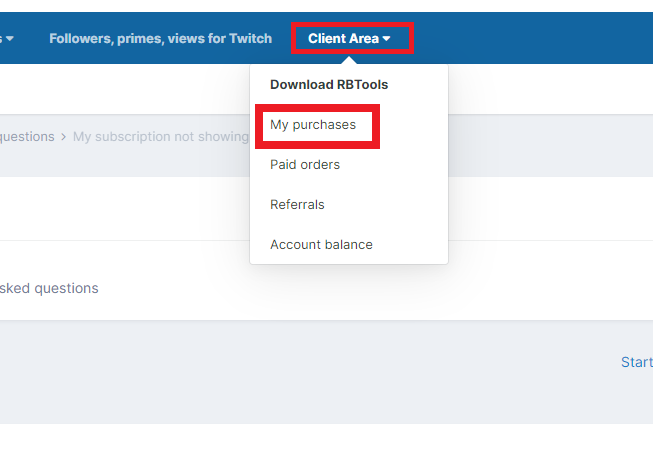Open Followers, primes, views for Twitch

(160, 39)
